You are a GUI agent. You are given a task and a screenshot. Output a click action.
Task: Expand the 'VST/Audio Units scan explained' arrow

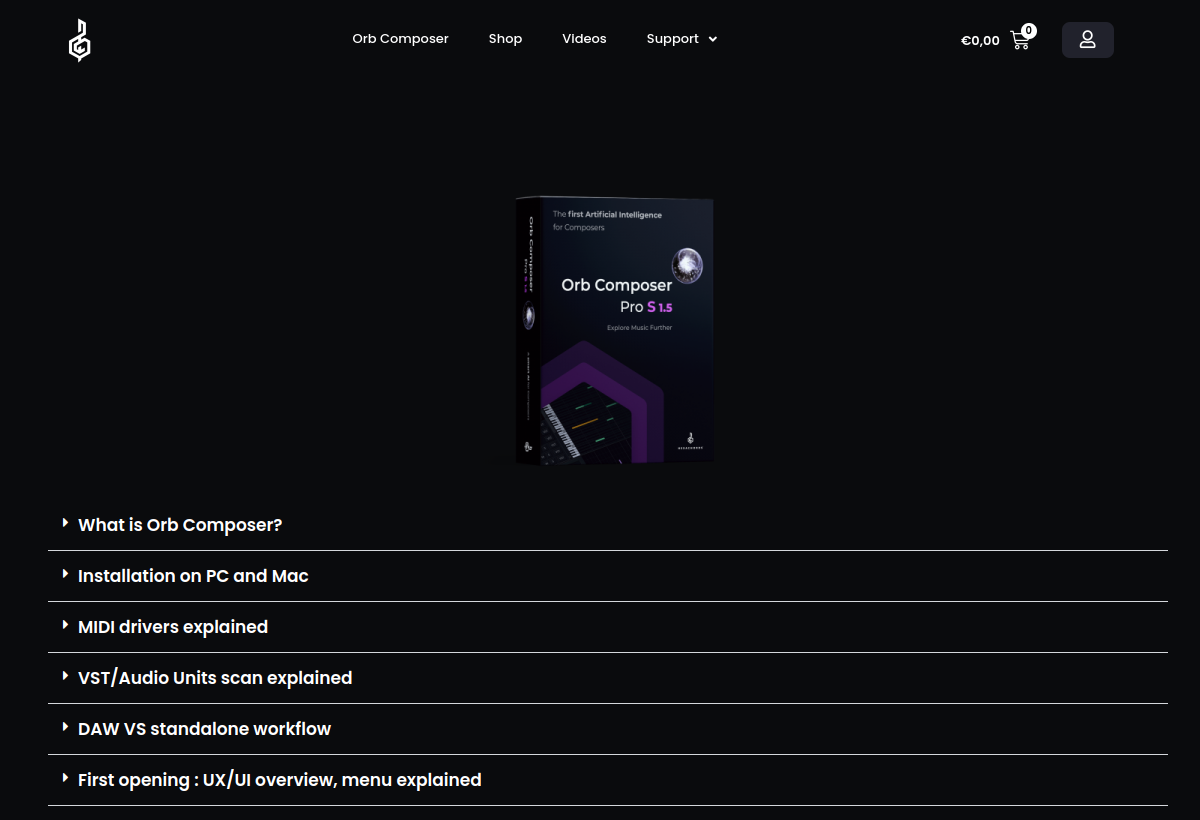coord(65,676)
